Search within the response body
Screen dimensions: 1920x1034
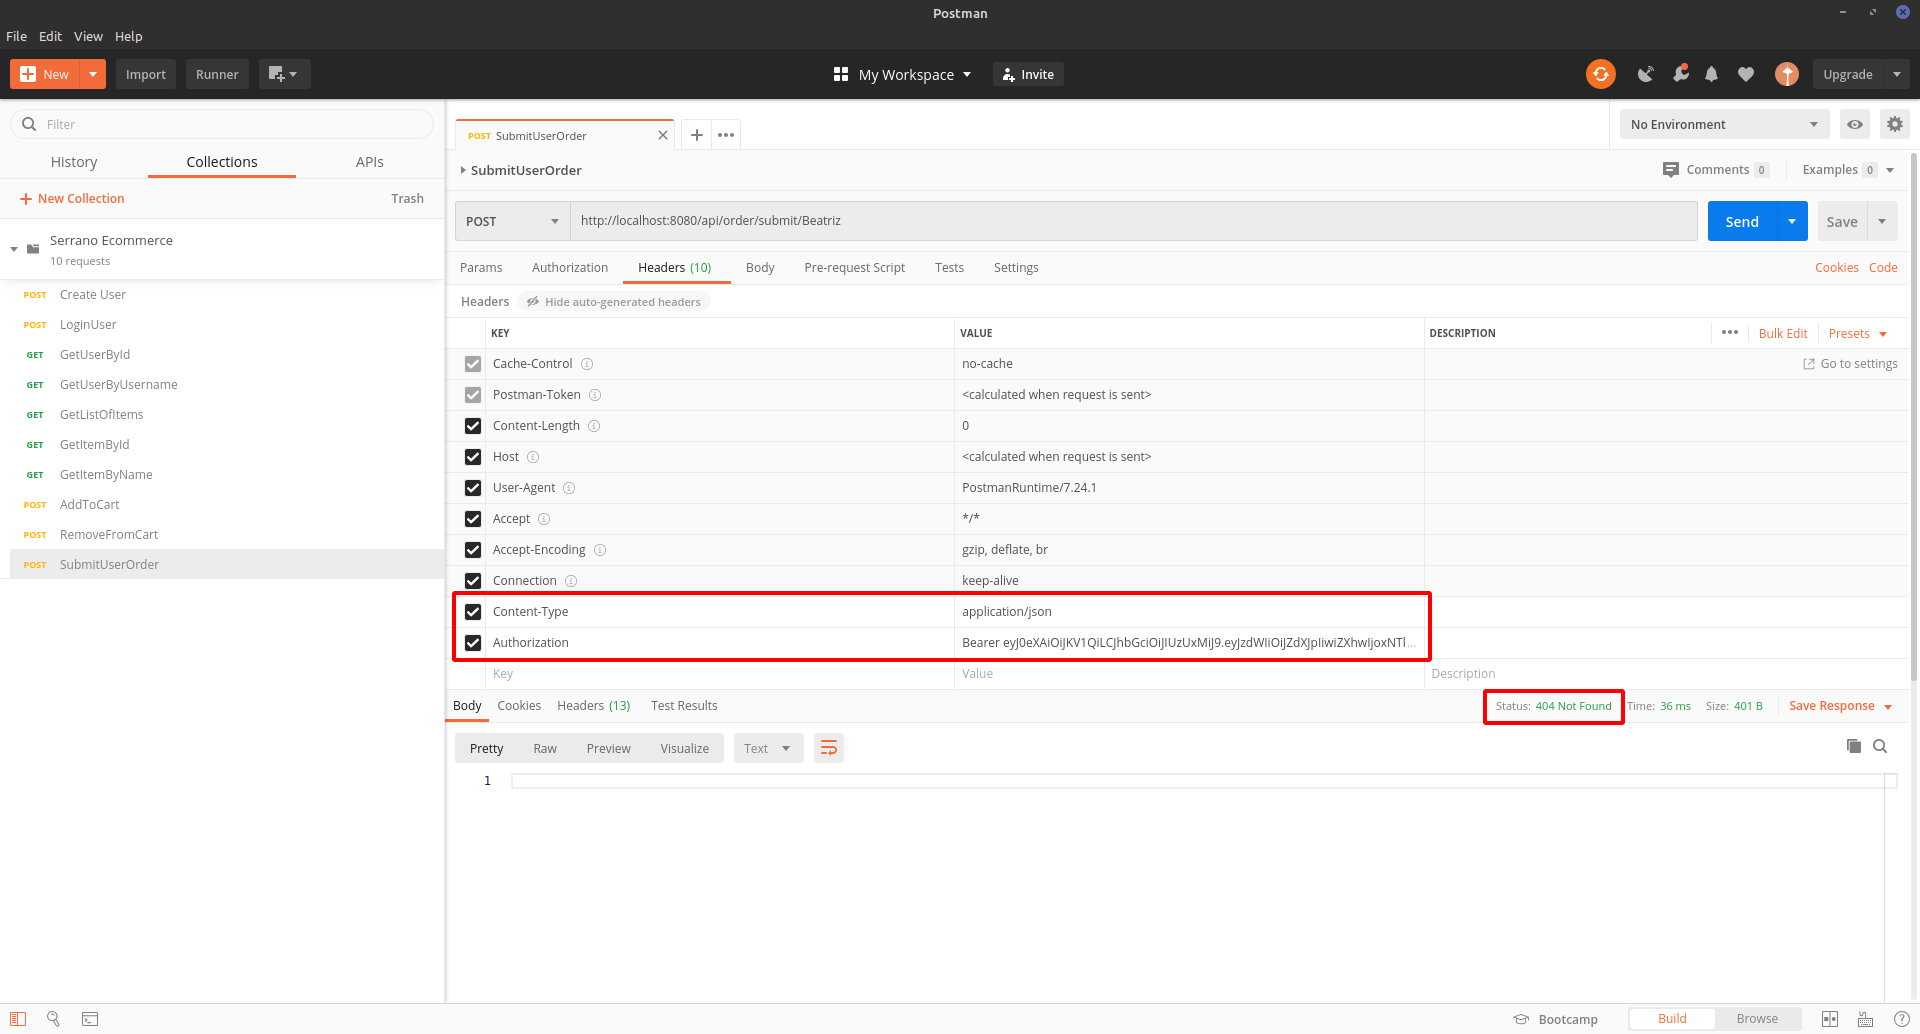click(1880, 746)
